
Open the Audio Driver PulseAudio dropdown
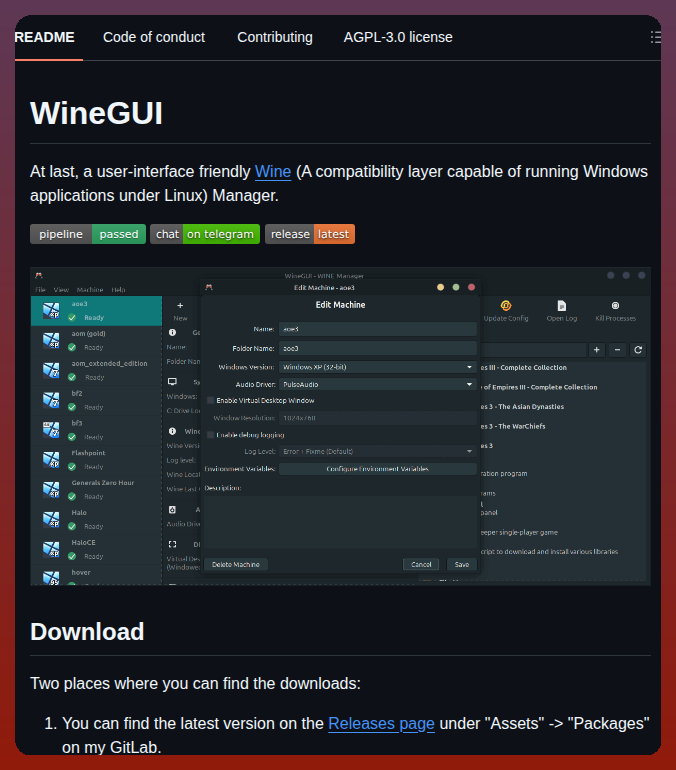coord(378,385)
